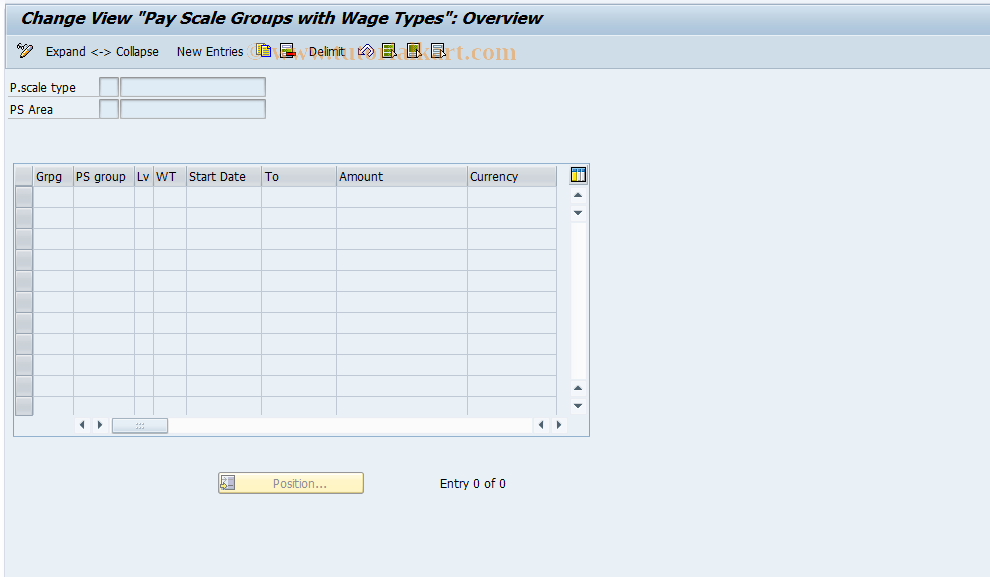990x577 pixels.
Task: Select the fourth table row selector
Action: [x=24, y=260]
